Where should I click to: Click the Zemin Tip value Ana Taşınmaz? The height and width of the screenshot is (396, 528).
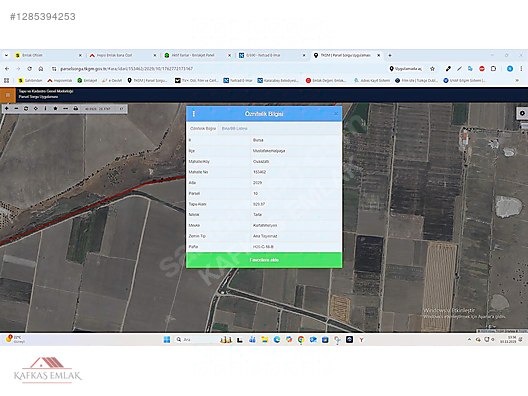click(265, 236)
